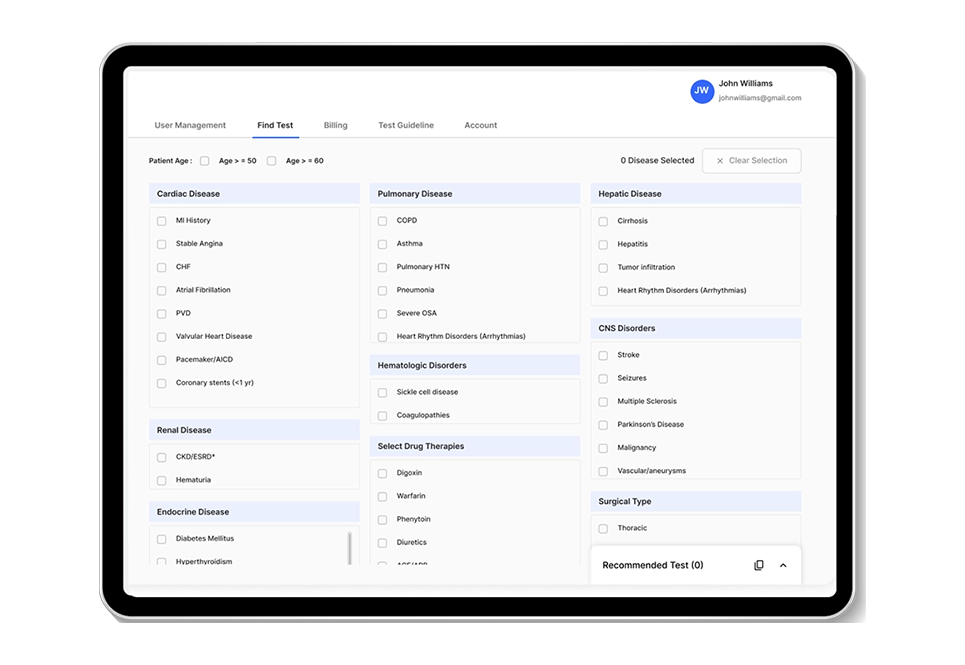Screen dimensions: 965x665
Task: Open the User Management tab
Action: tap(190, 126)
